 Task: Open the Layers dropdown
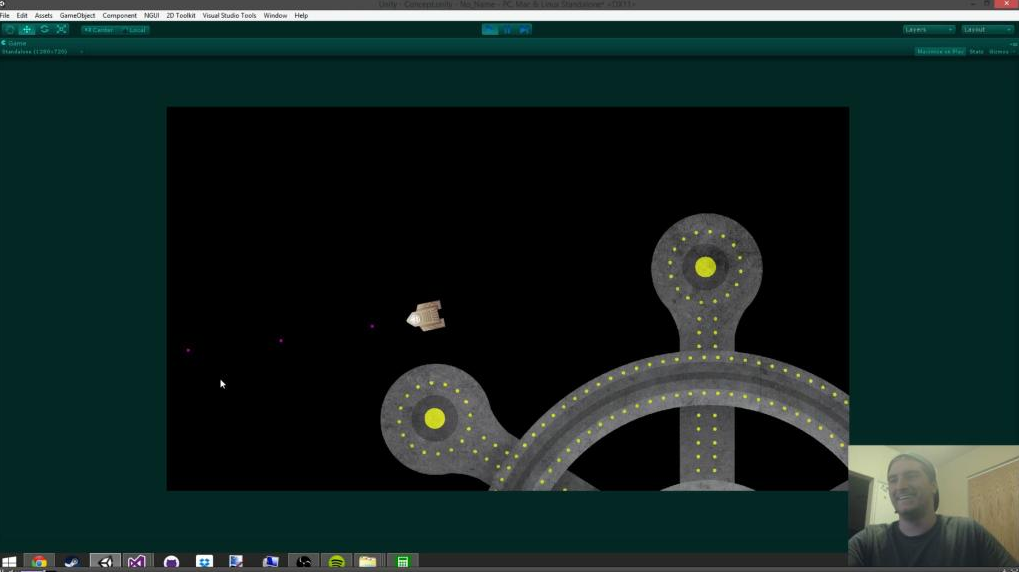coord(929,29)
